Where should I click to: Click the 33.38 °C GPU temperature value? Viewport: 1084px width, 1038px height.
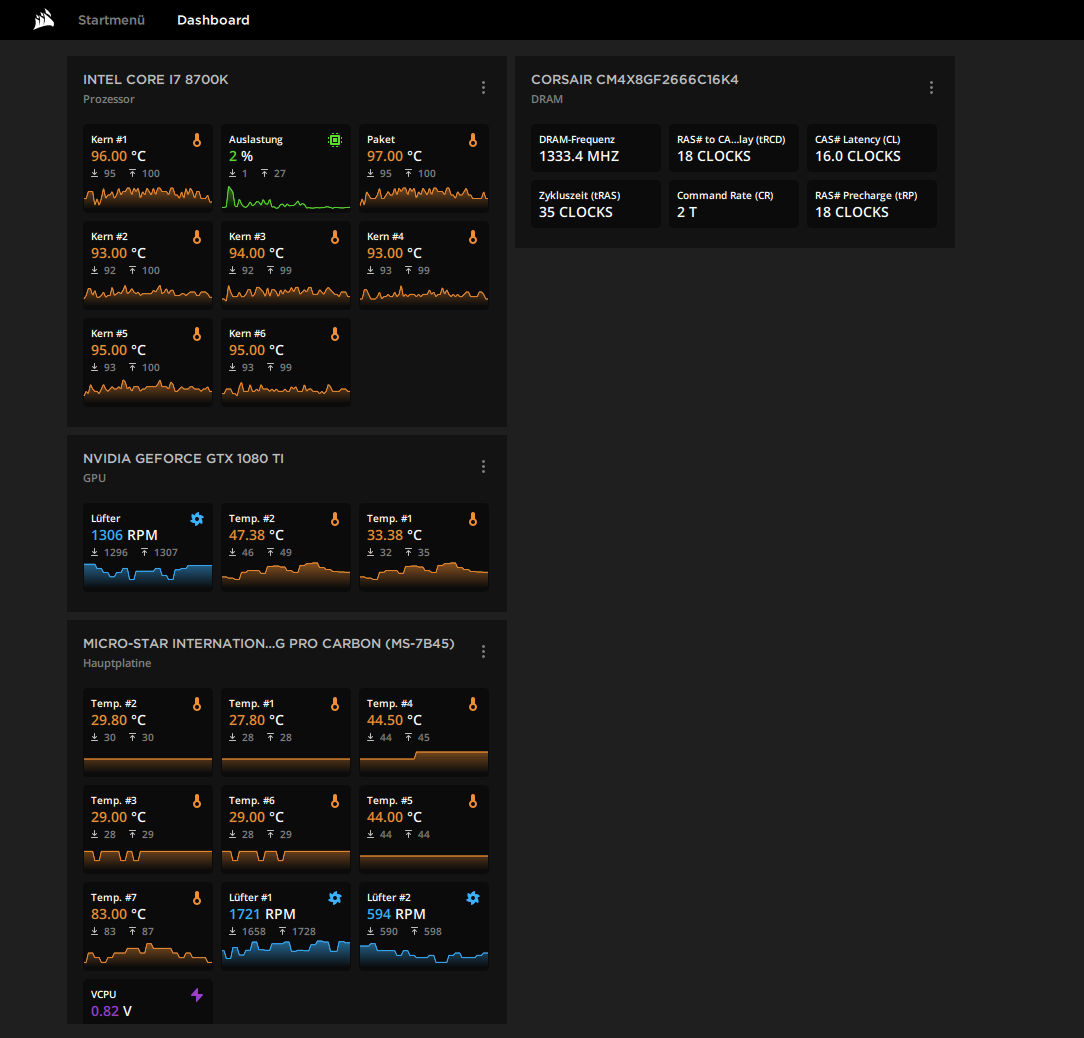click(x=394, y=535)
